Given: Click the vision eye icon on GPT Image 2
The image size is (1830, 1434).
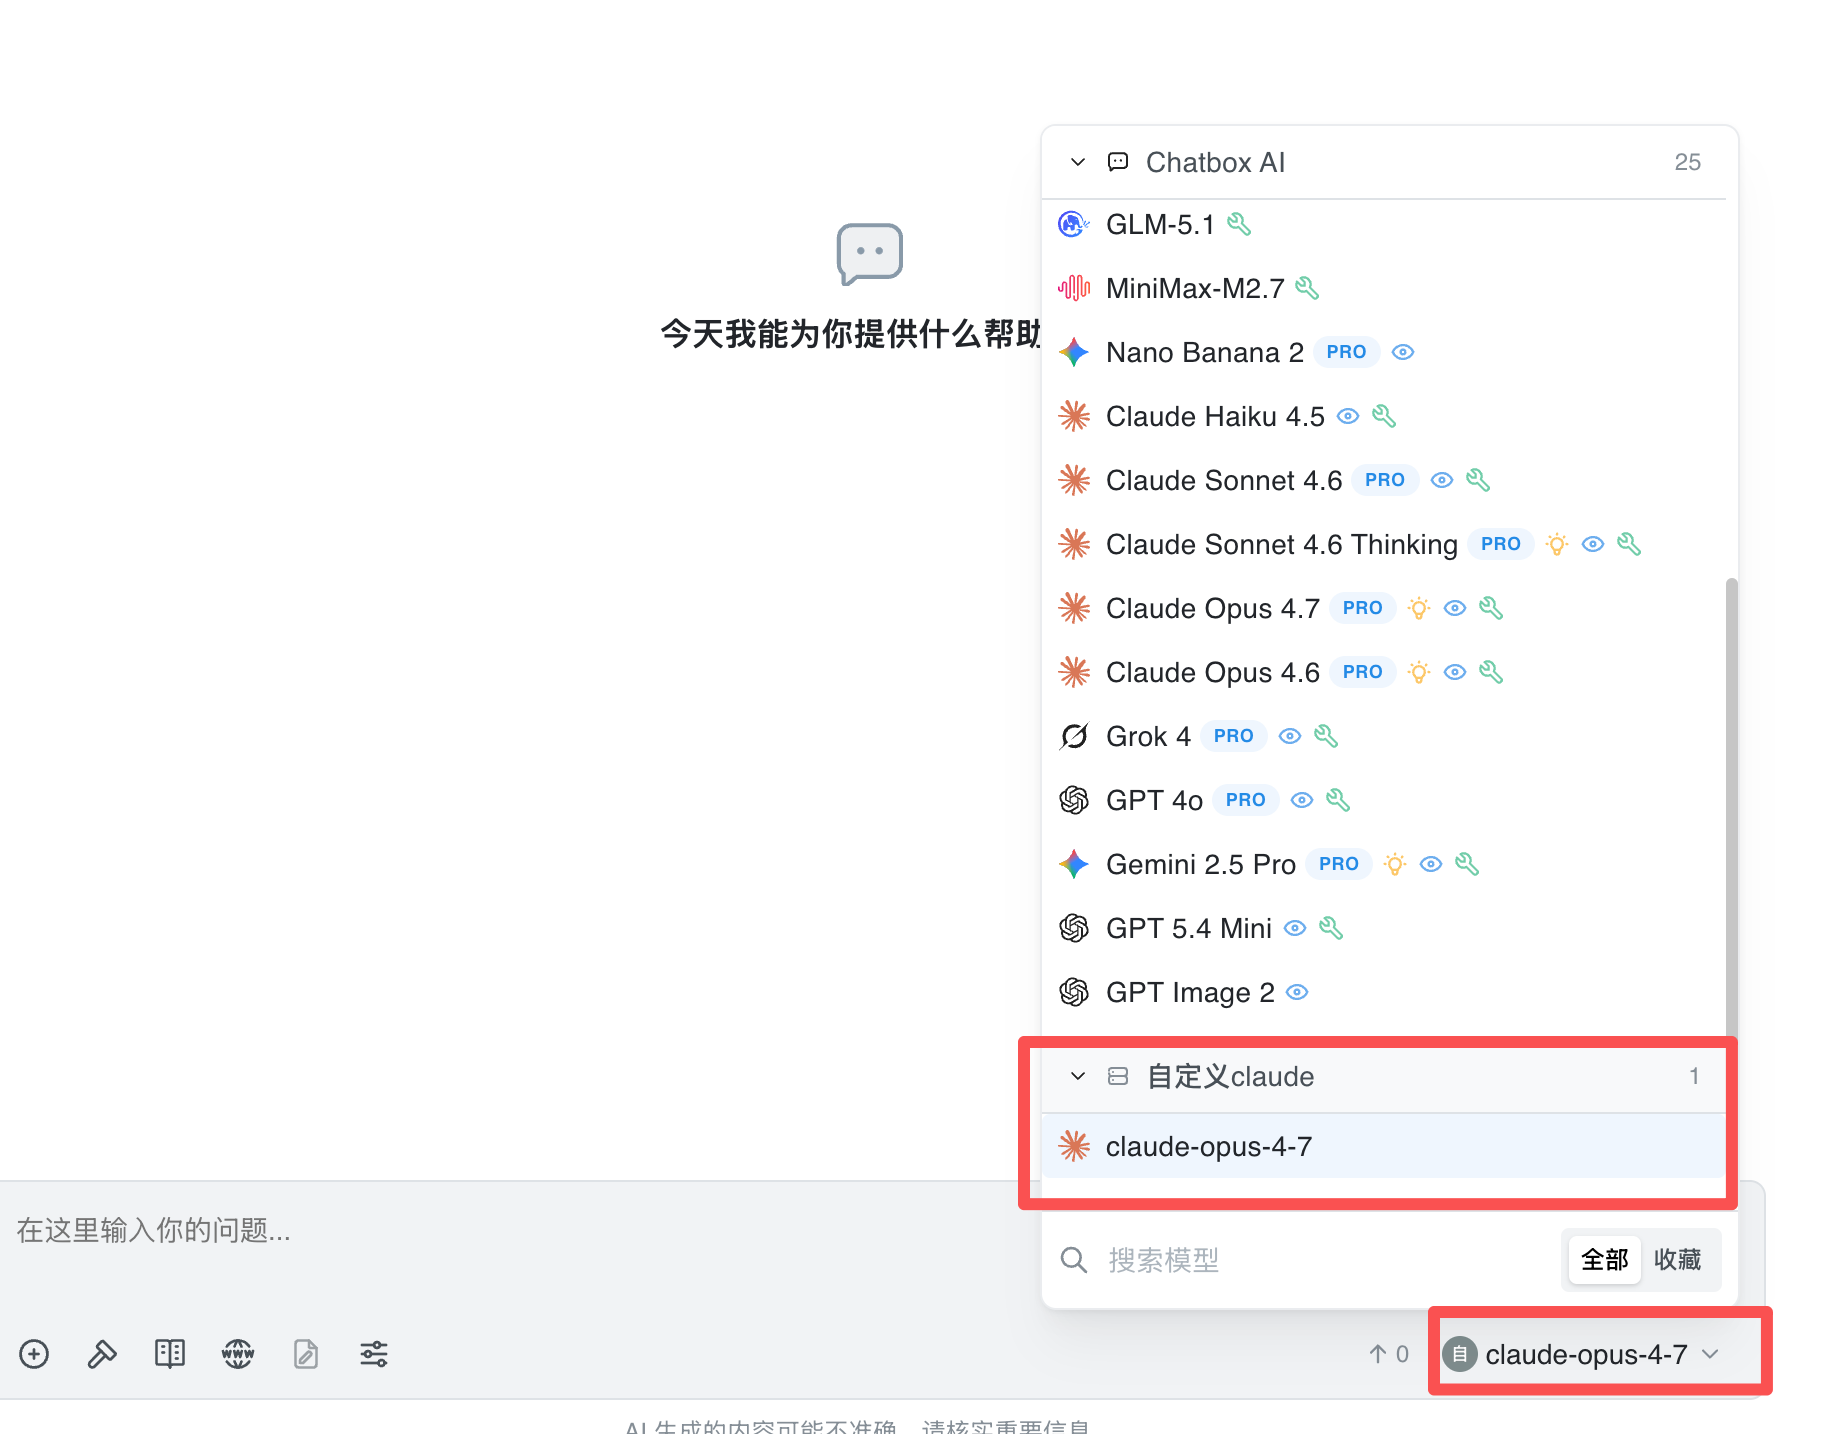Looking at the screenshot, I should point(1297,992).
